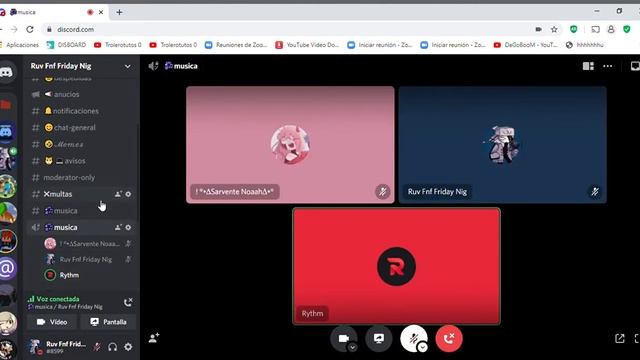Open the avisos channel
640x360 pixels.
tap(81, 161)
